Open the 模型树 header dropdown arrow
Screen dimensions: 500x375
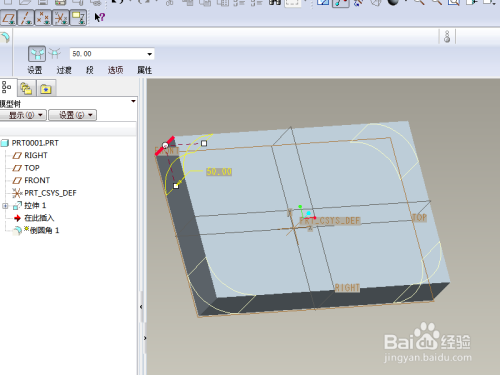[133, 101]
